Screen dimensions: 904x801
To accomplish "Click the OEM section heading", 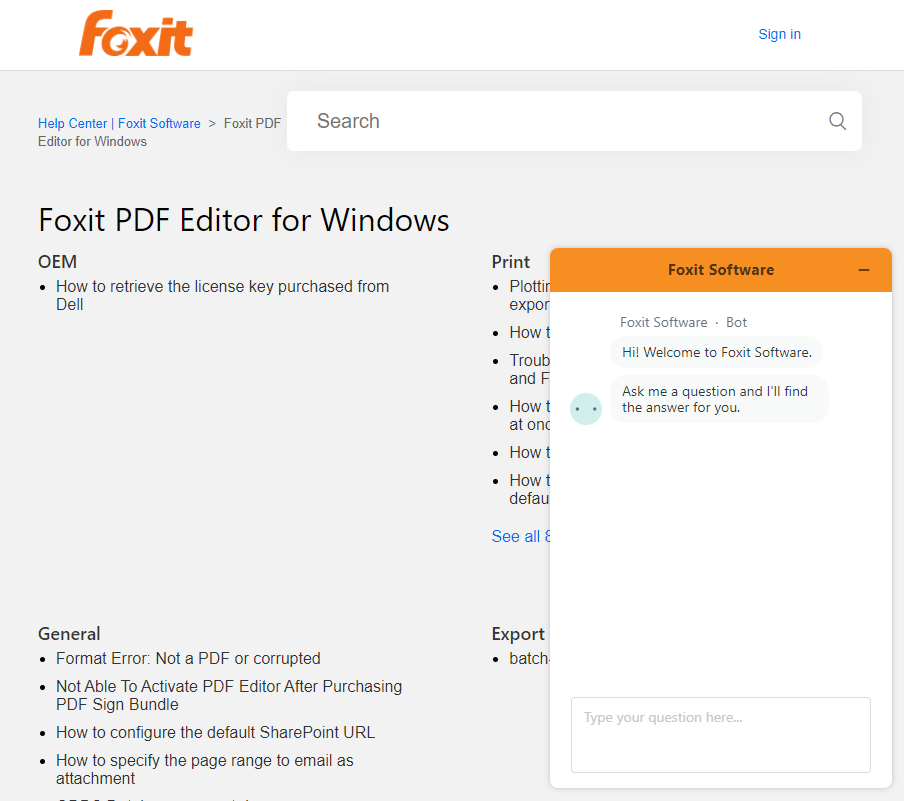I will coord(57,262).
